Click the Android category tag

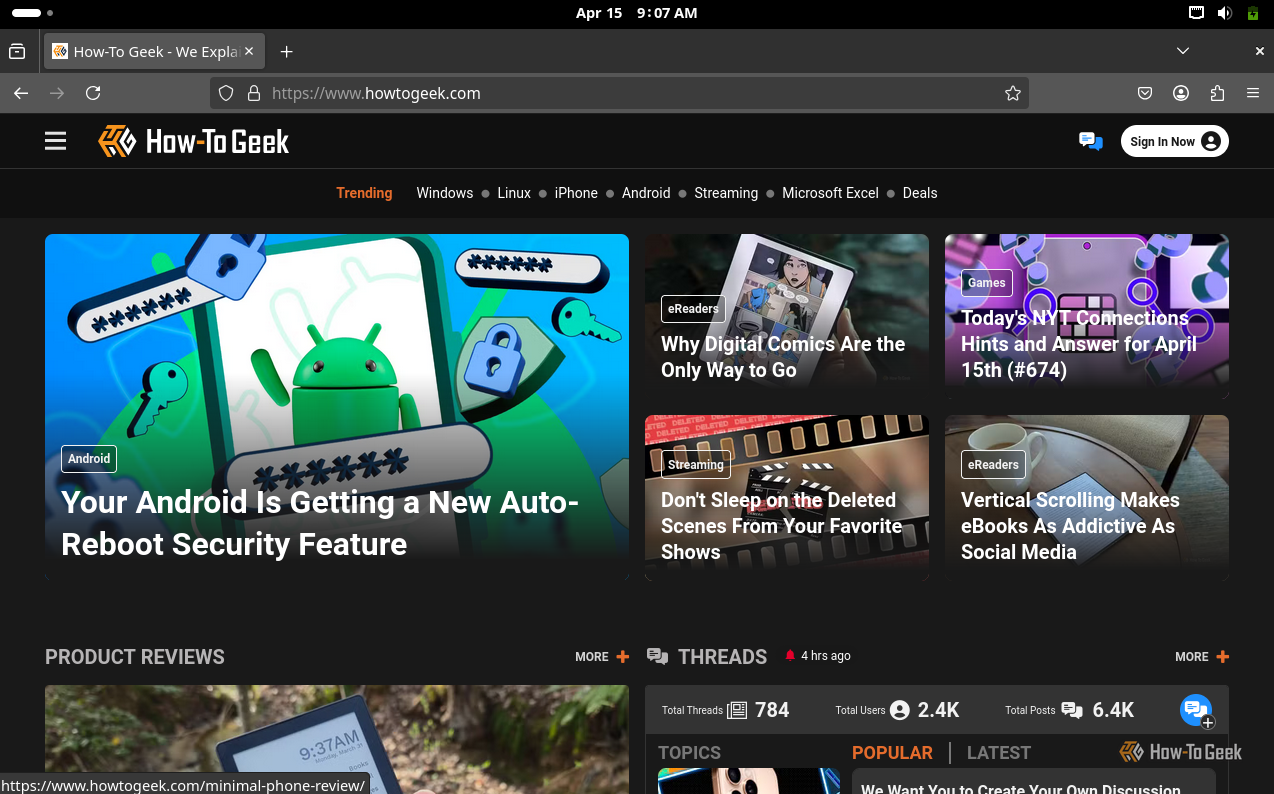click(x=89, y=459)
